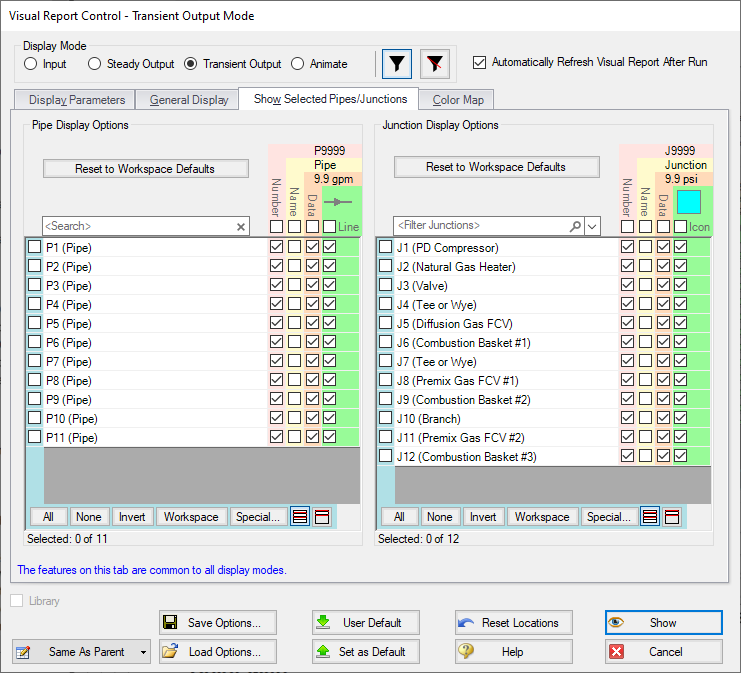Switch to the Color Map tab
This screenshot has width=741, height=673.
coord(458,100)
